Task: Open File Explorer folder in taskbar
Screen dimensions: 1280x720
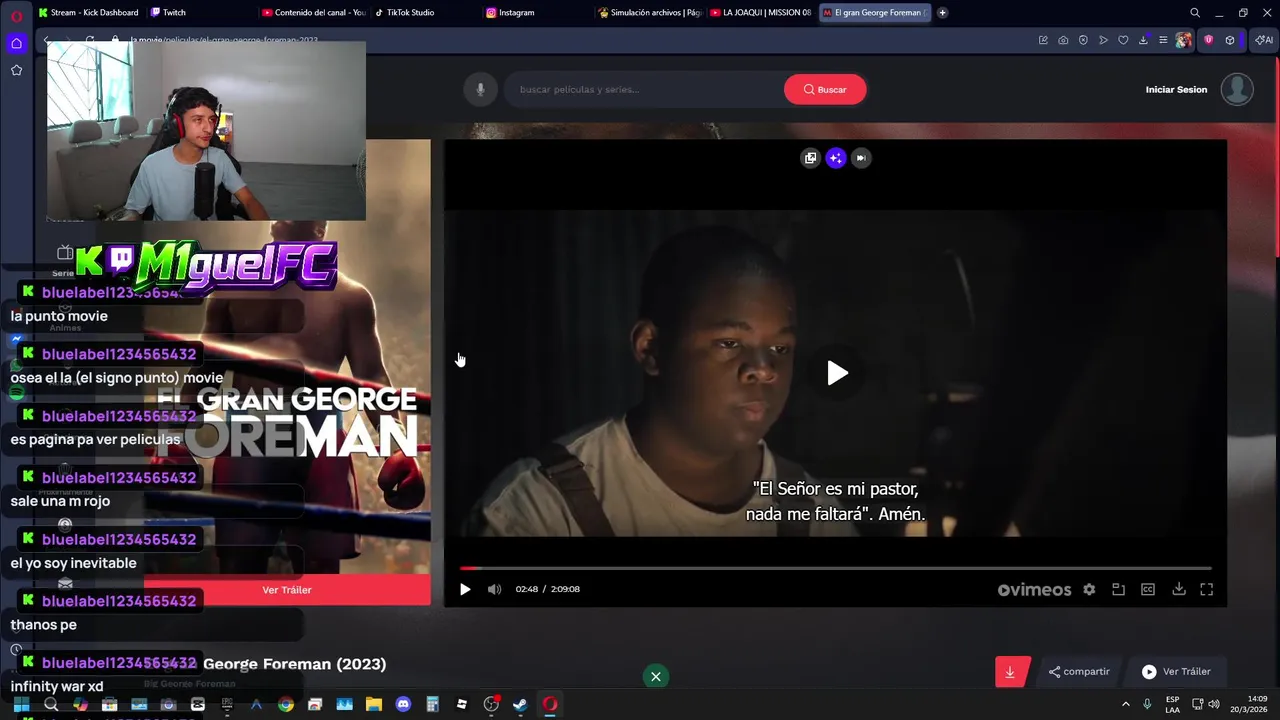Action: pos(373,704)
